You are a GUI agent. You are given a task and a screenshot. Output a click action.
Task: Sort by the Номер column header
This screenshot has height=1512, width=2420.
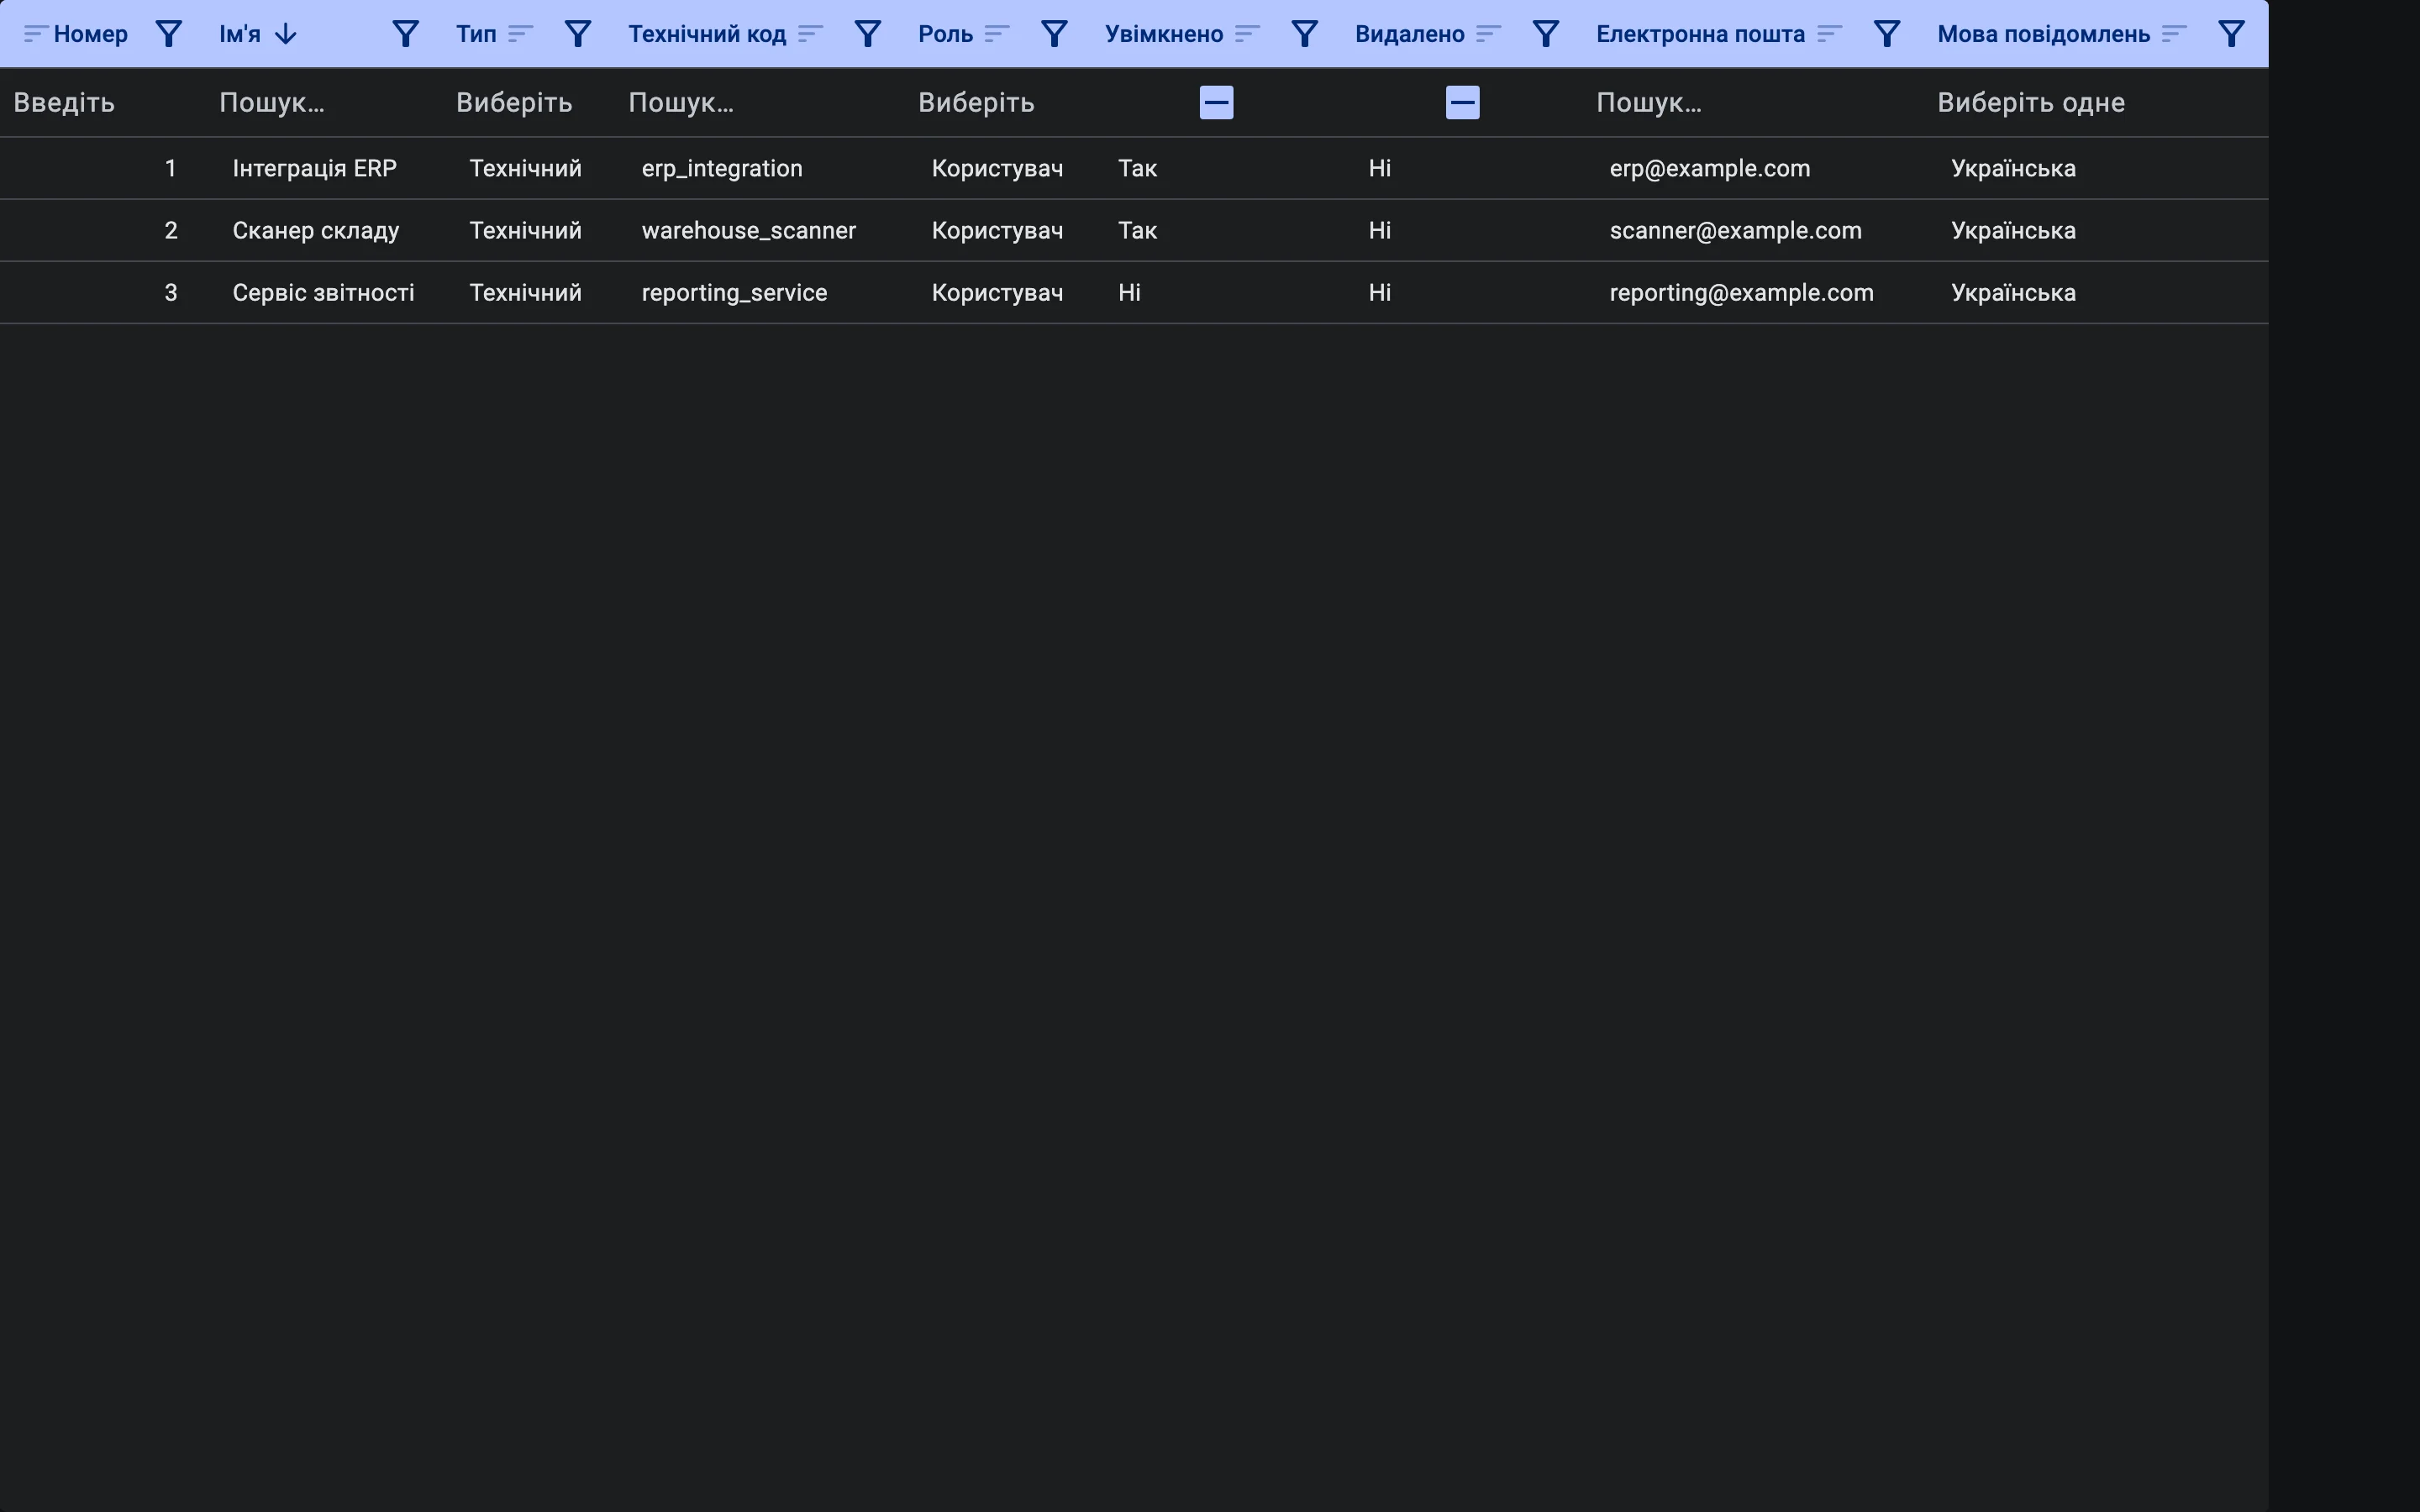point(91,34)
